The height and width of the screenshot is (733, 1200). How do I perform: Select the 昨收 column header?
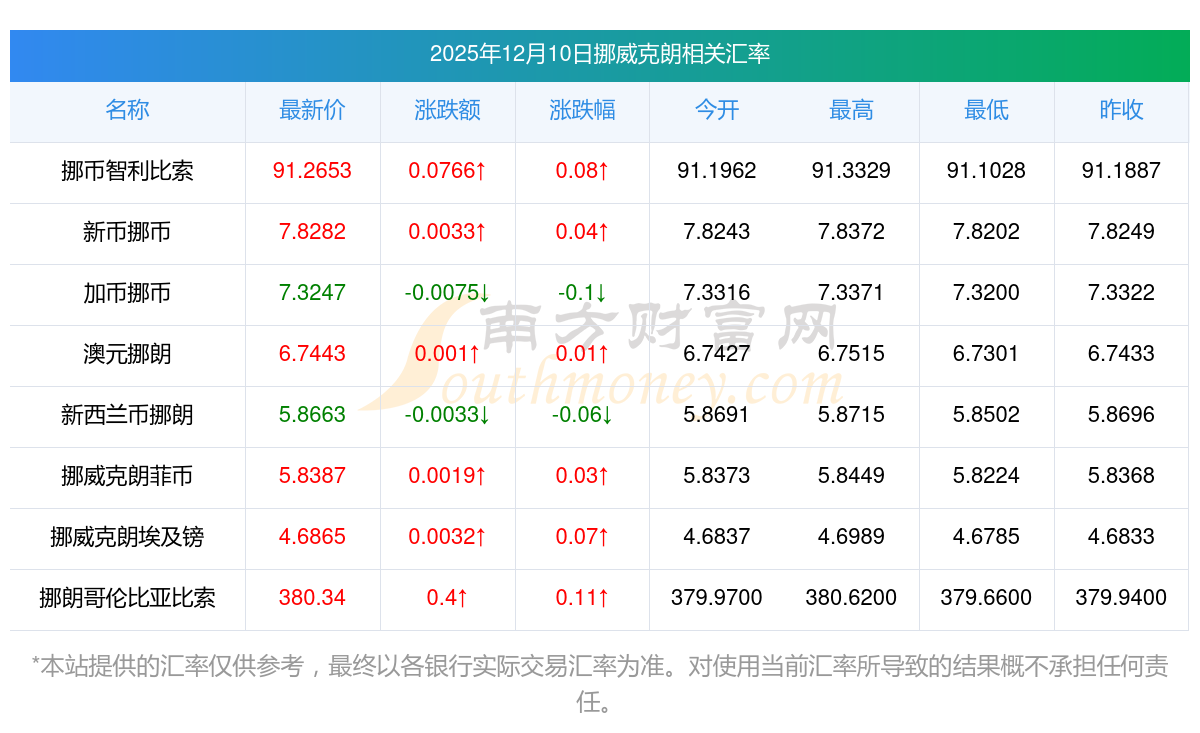click(x=1121, y=111)
